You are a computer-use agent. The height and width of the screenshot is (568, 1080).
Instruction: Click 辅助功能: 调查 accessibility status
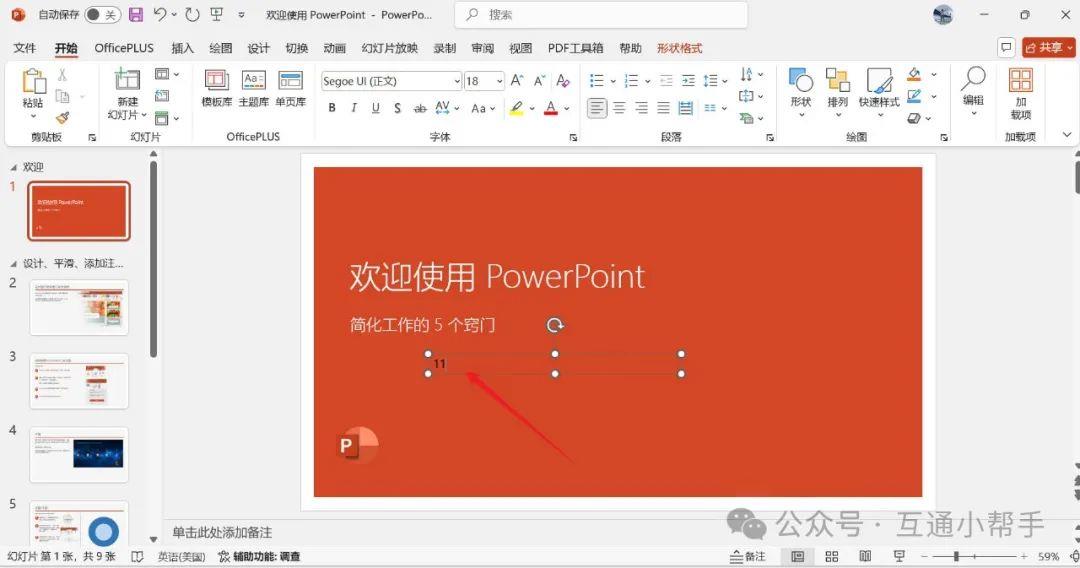(259, 556)
